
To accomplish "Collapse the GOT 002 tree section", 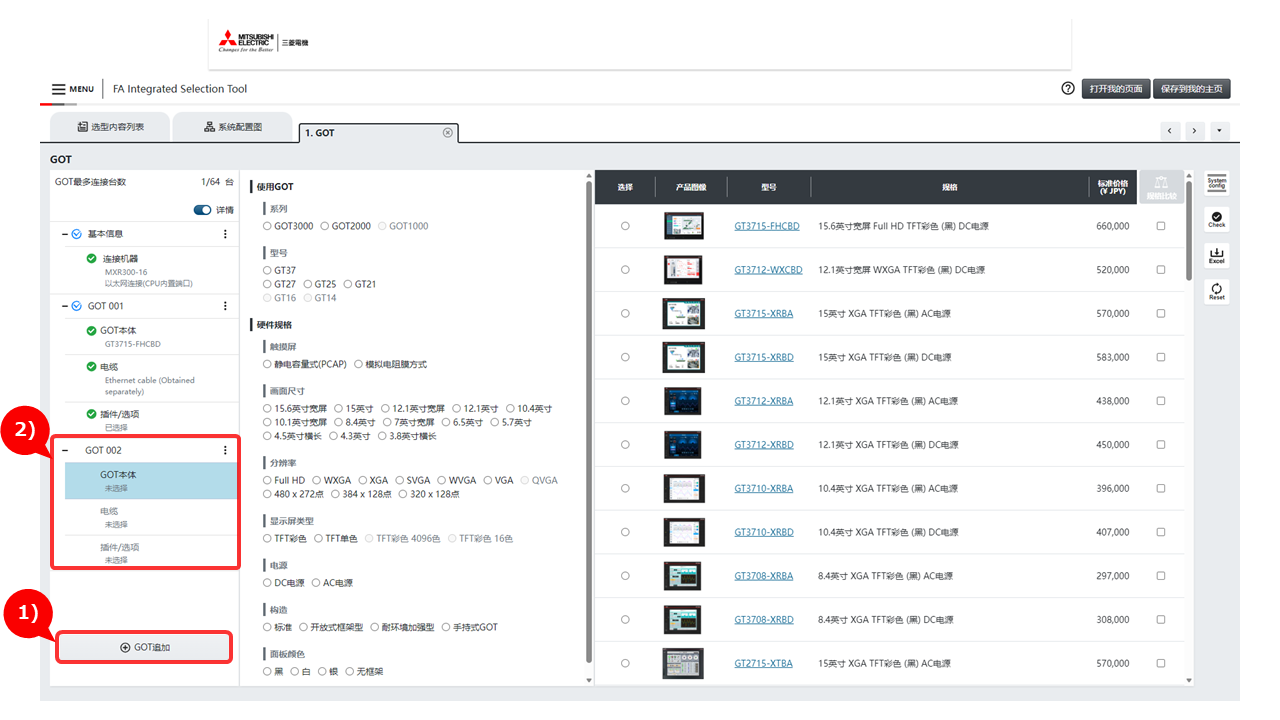I will point(65,451).
